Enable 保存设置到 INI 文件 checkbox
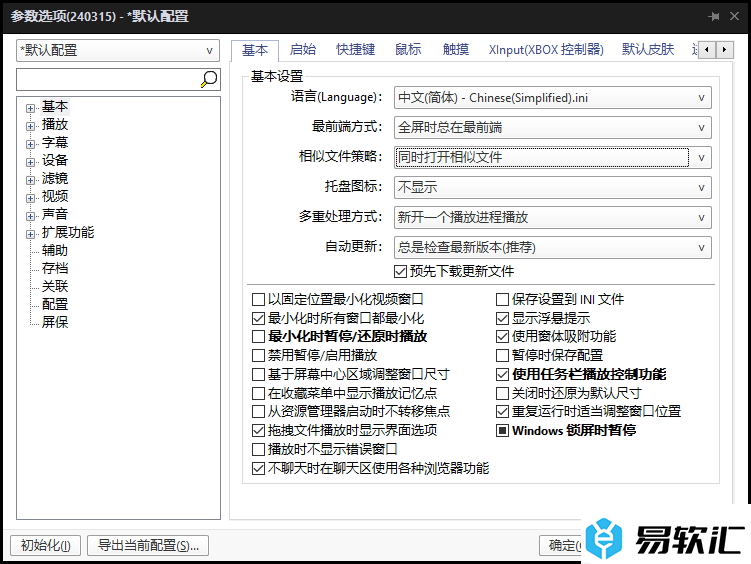This screenshot has height=564, width=751. click(x=503, y=299)
